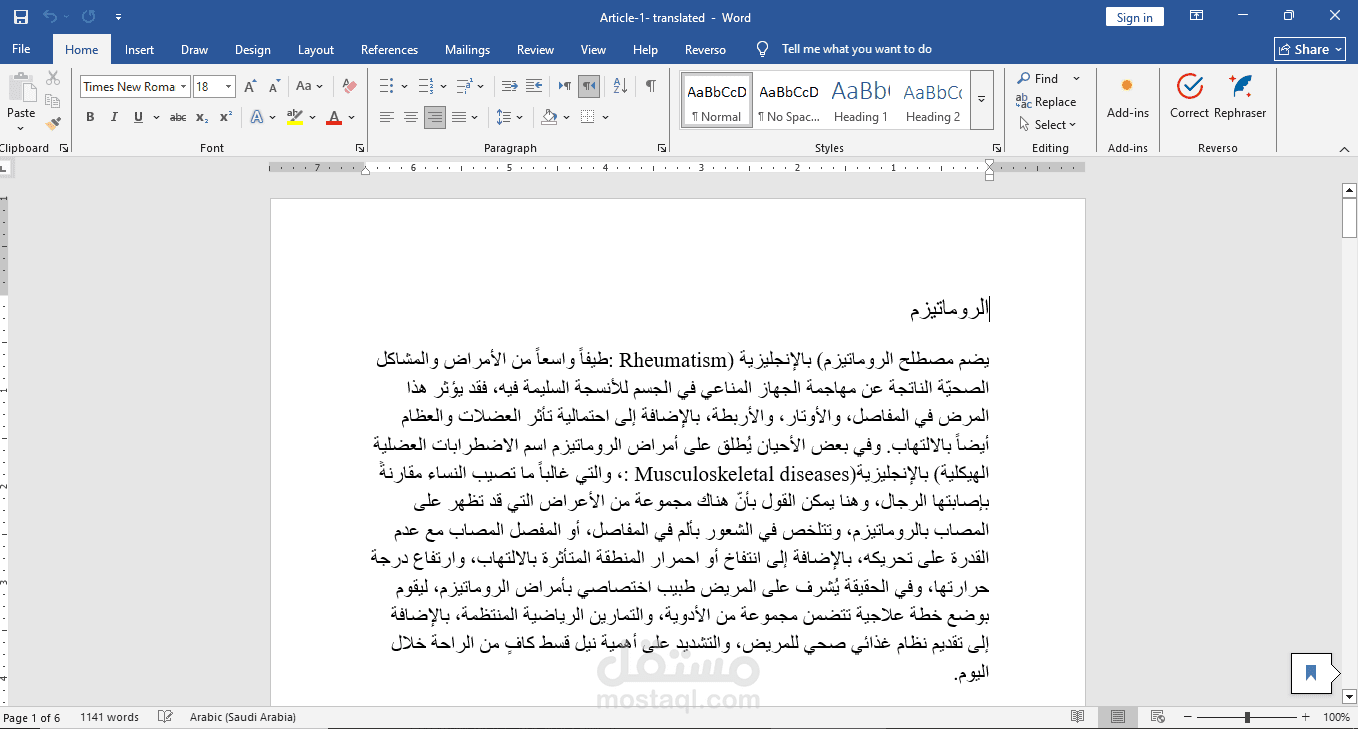1358x729 pixels.
Task: Switch to Read Mode view in status bar
Action: (1077, 717)
